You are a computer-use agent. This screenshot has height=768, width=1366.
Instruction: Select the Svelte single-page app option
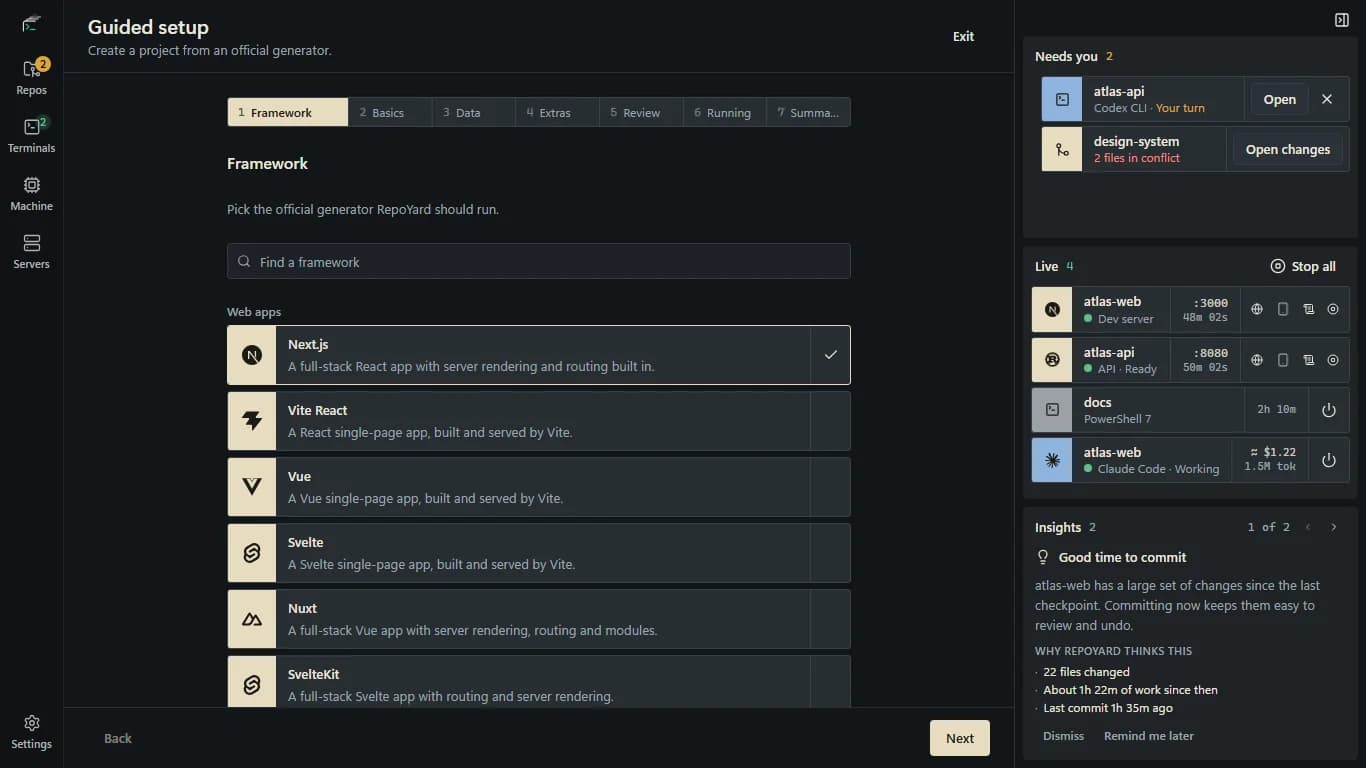539,553
